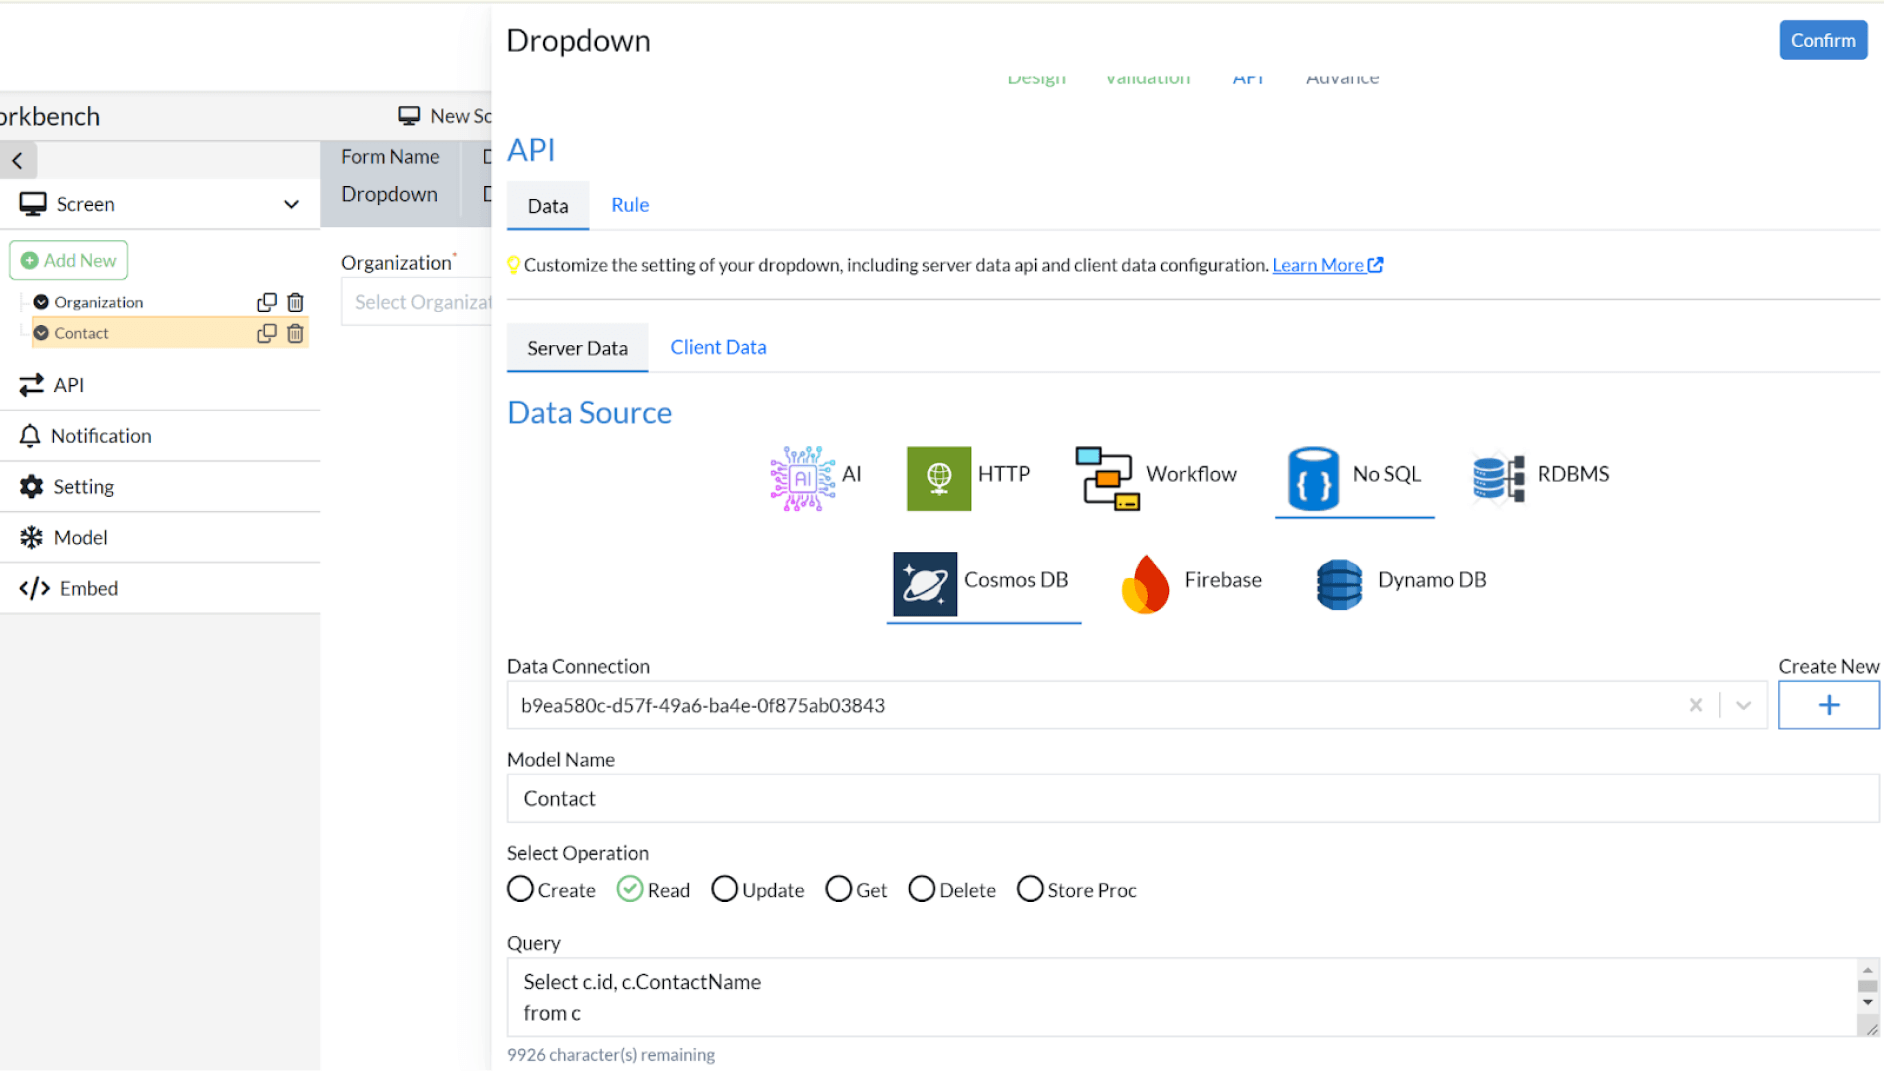Viewport: 1884px width, 1071px height.
Task: Click the Query box vertical scrollbar
Action: (x=1866, y=986)
